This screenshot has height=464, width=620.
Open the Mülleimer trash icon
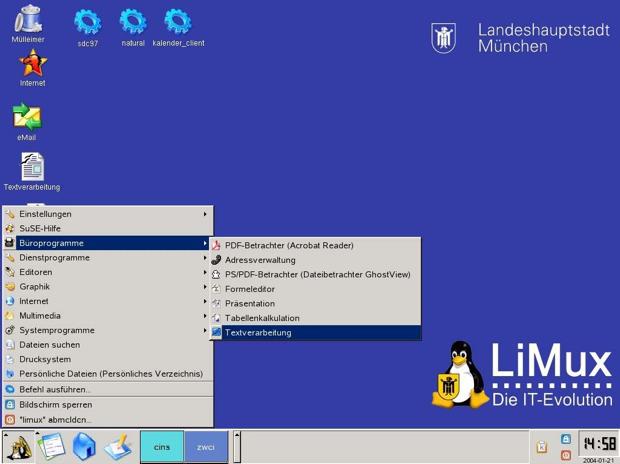pos(28,20)
